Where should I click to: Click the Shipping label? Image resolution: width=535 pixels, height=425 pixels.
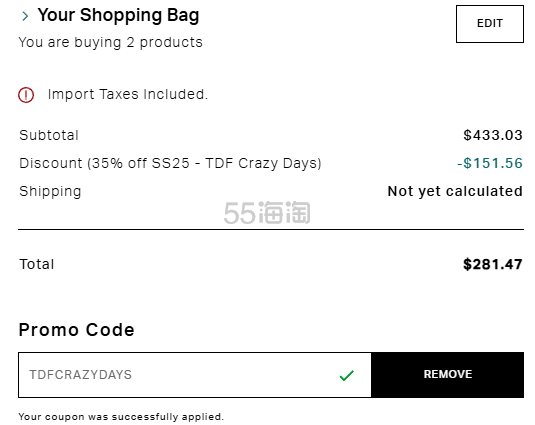click(x=50, y=191)
